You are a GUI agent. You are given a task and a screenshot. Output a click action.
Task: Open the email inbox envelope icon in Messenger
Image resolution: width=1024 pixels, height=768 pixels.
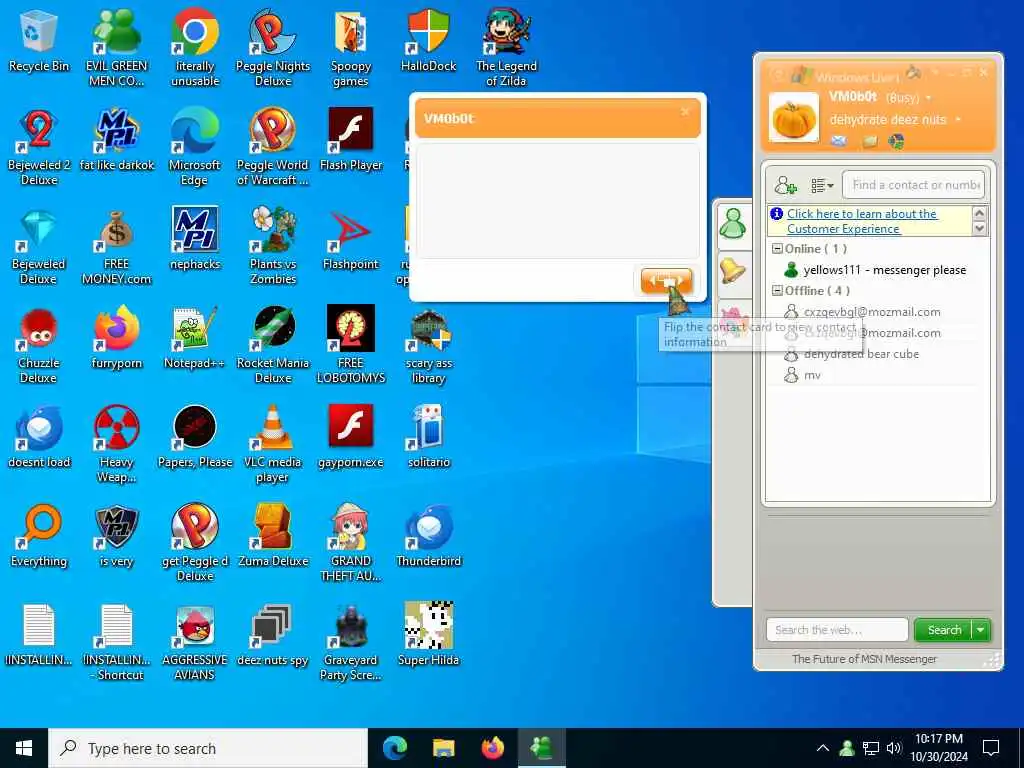coord(839,140)
